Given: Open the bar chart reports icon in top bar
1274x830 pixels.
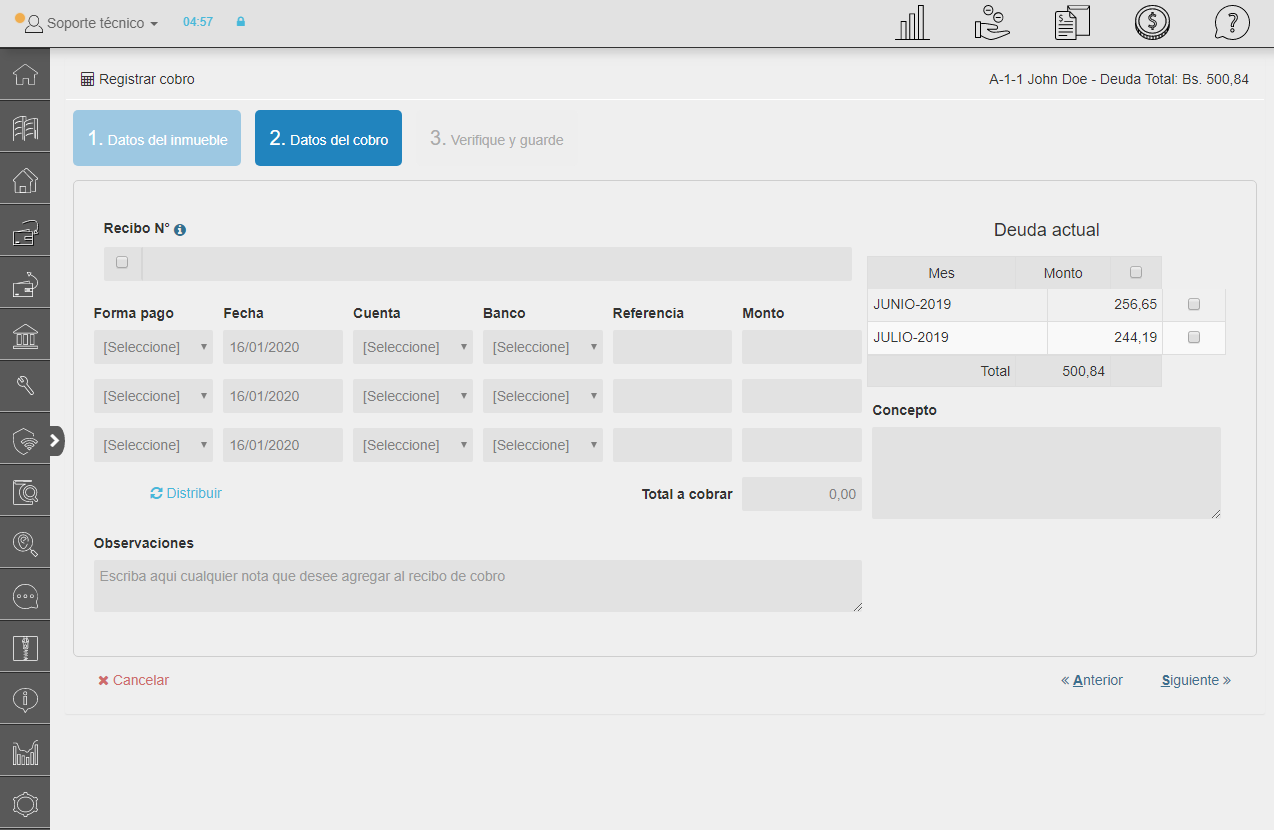Looking at the screenshot, I should coord(912,23).
